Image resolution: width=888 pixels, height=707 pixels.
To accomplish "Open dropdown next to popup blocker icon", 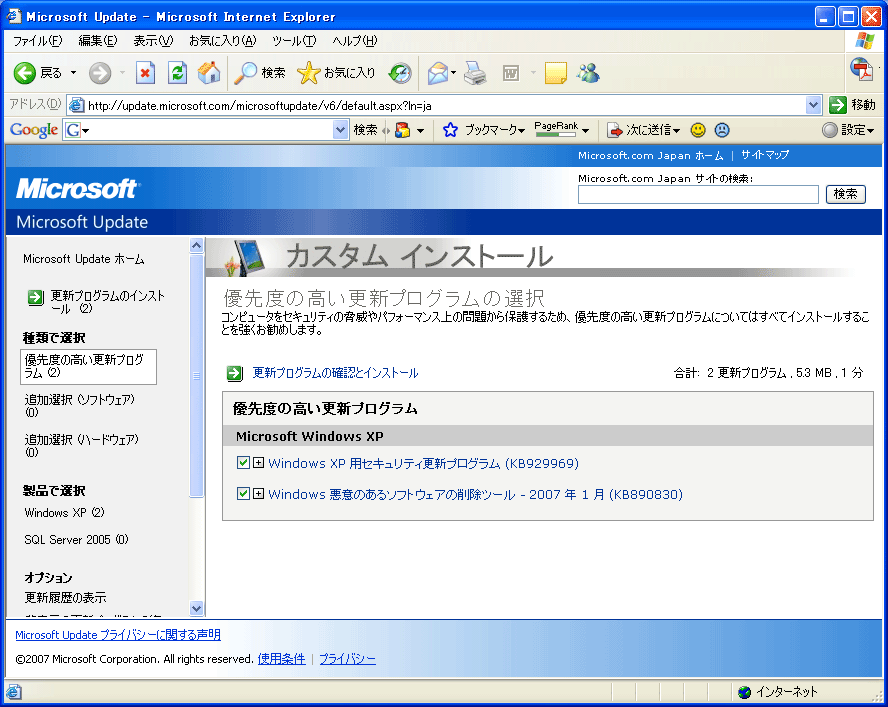I will [x=420, y=131].
